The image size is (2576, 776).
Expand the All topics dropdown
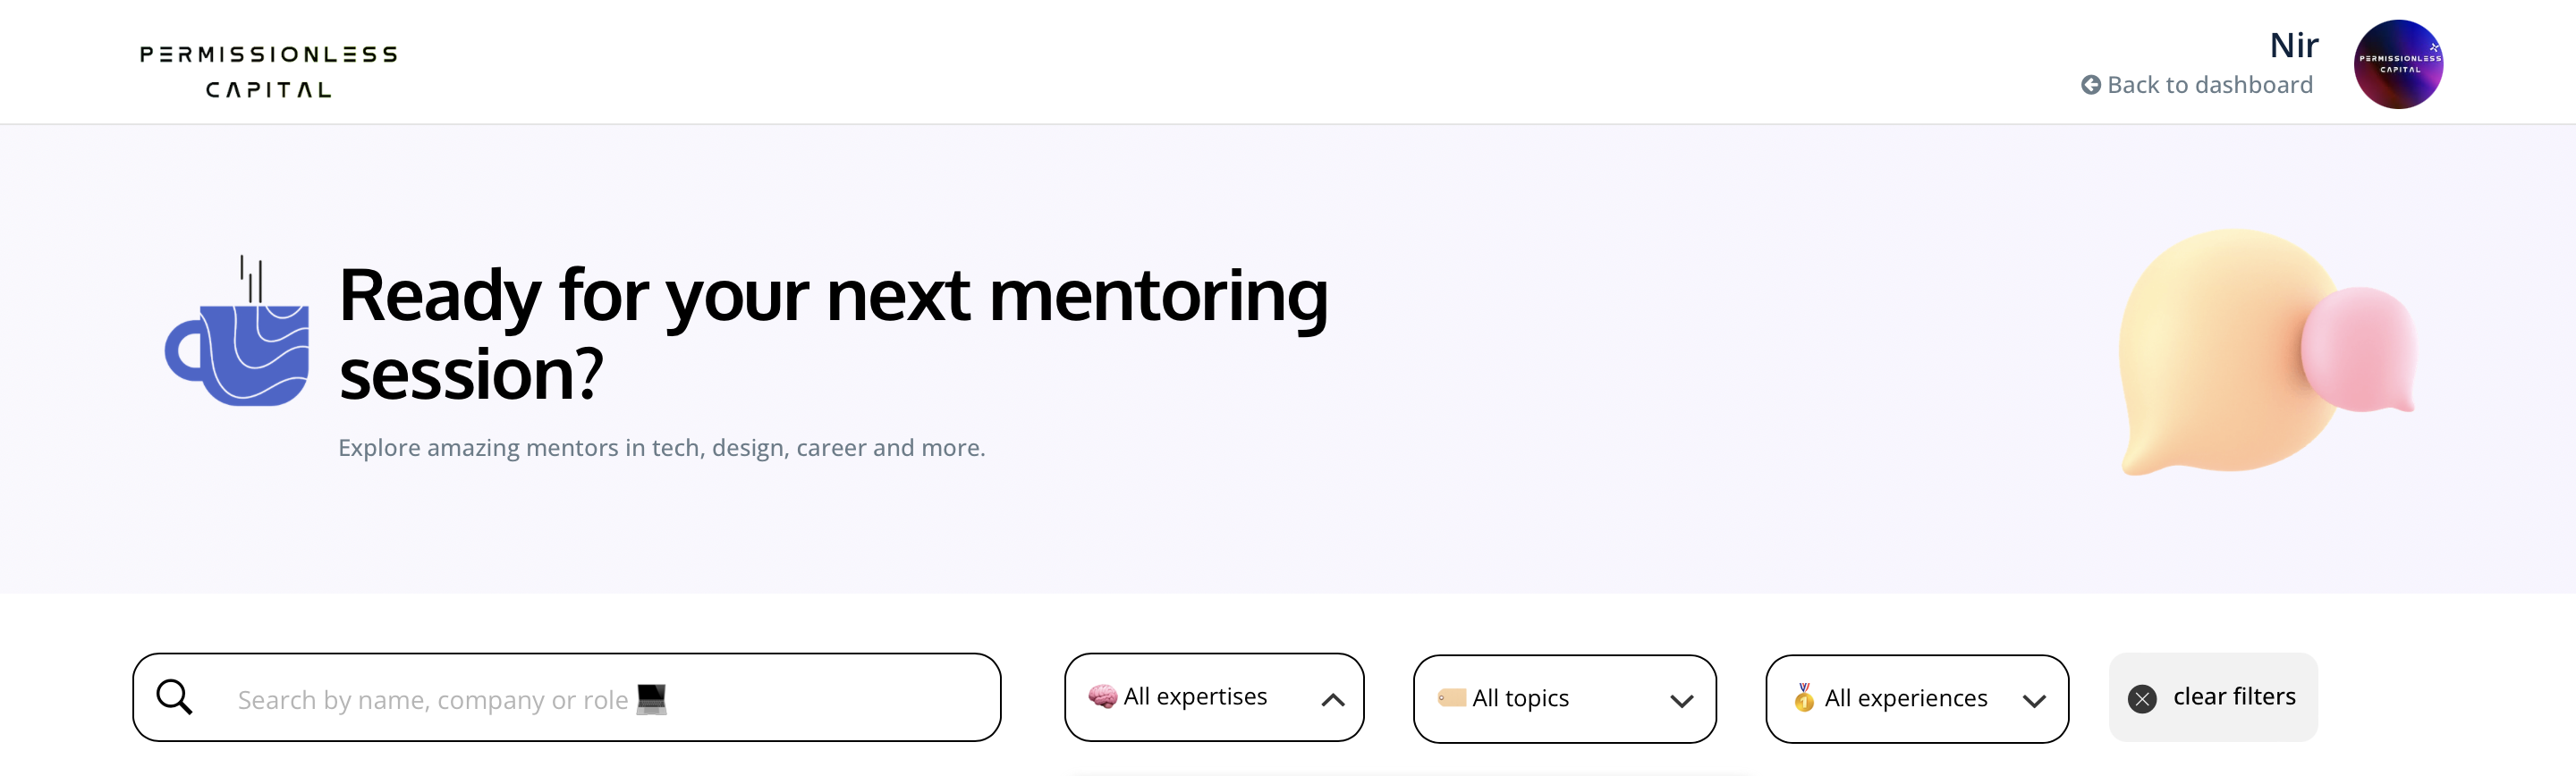[x=1564, y=698]
